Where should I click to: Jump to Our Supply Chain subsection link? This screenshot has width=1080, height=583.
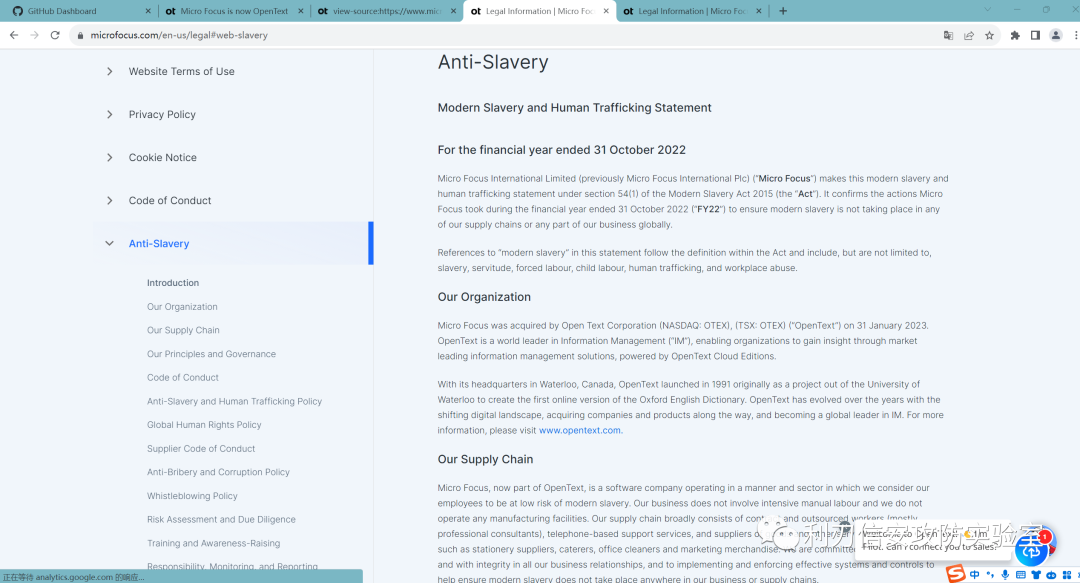point(183,330)
